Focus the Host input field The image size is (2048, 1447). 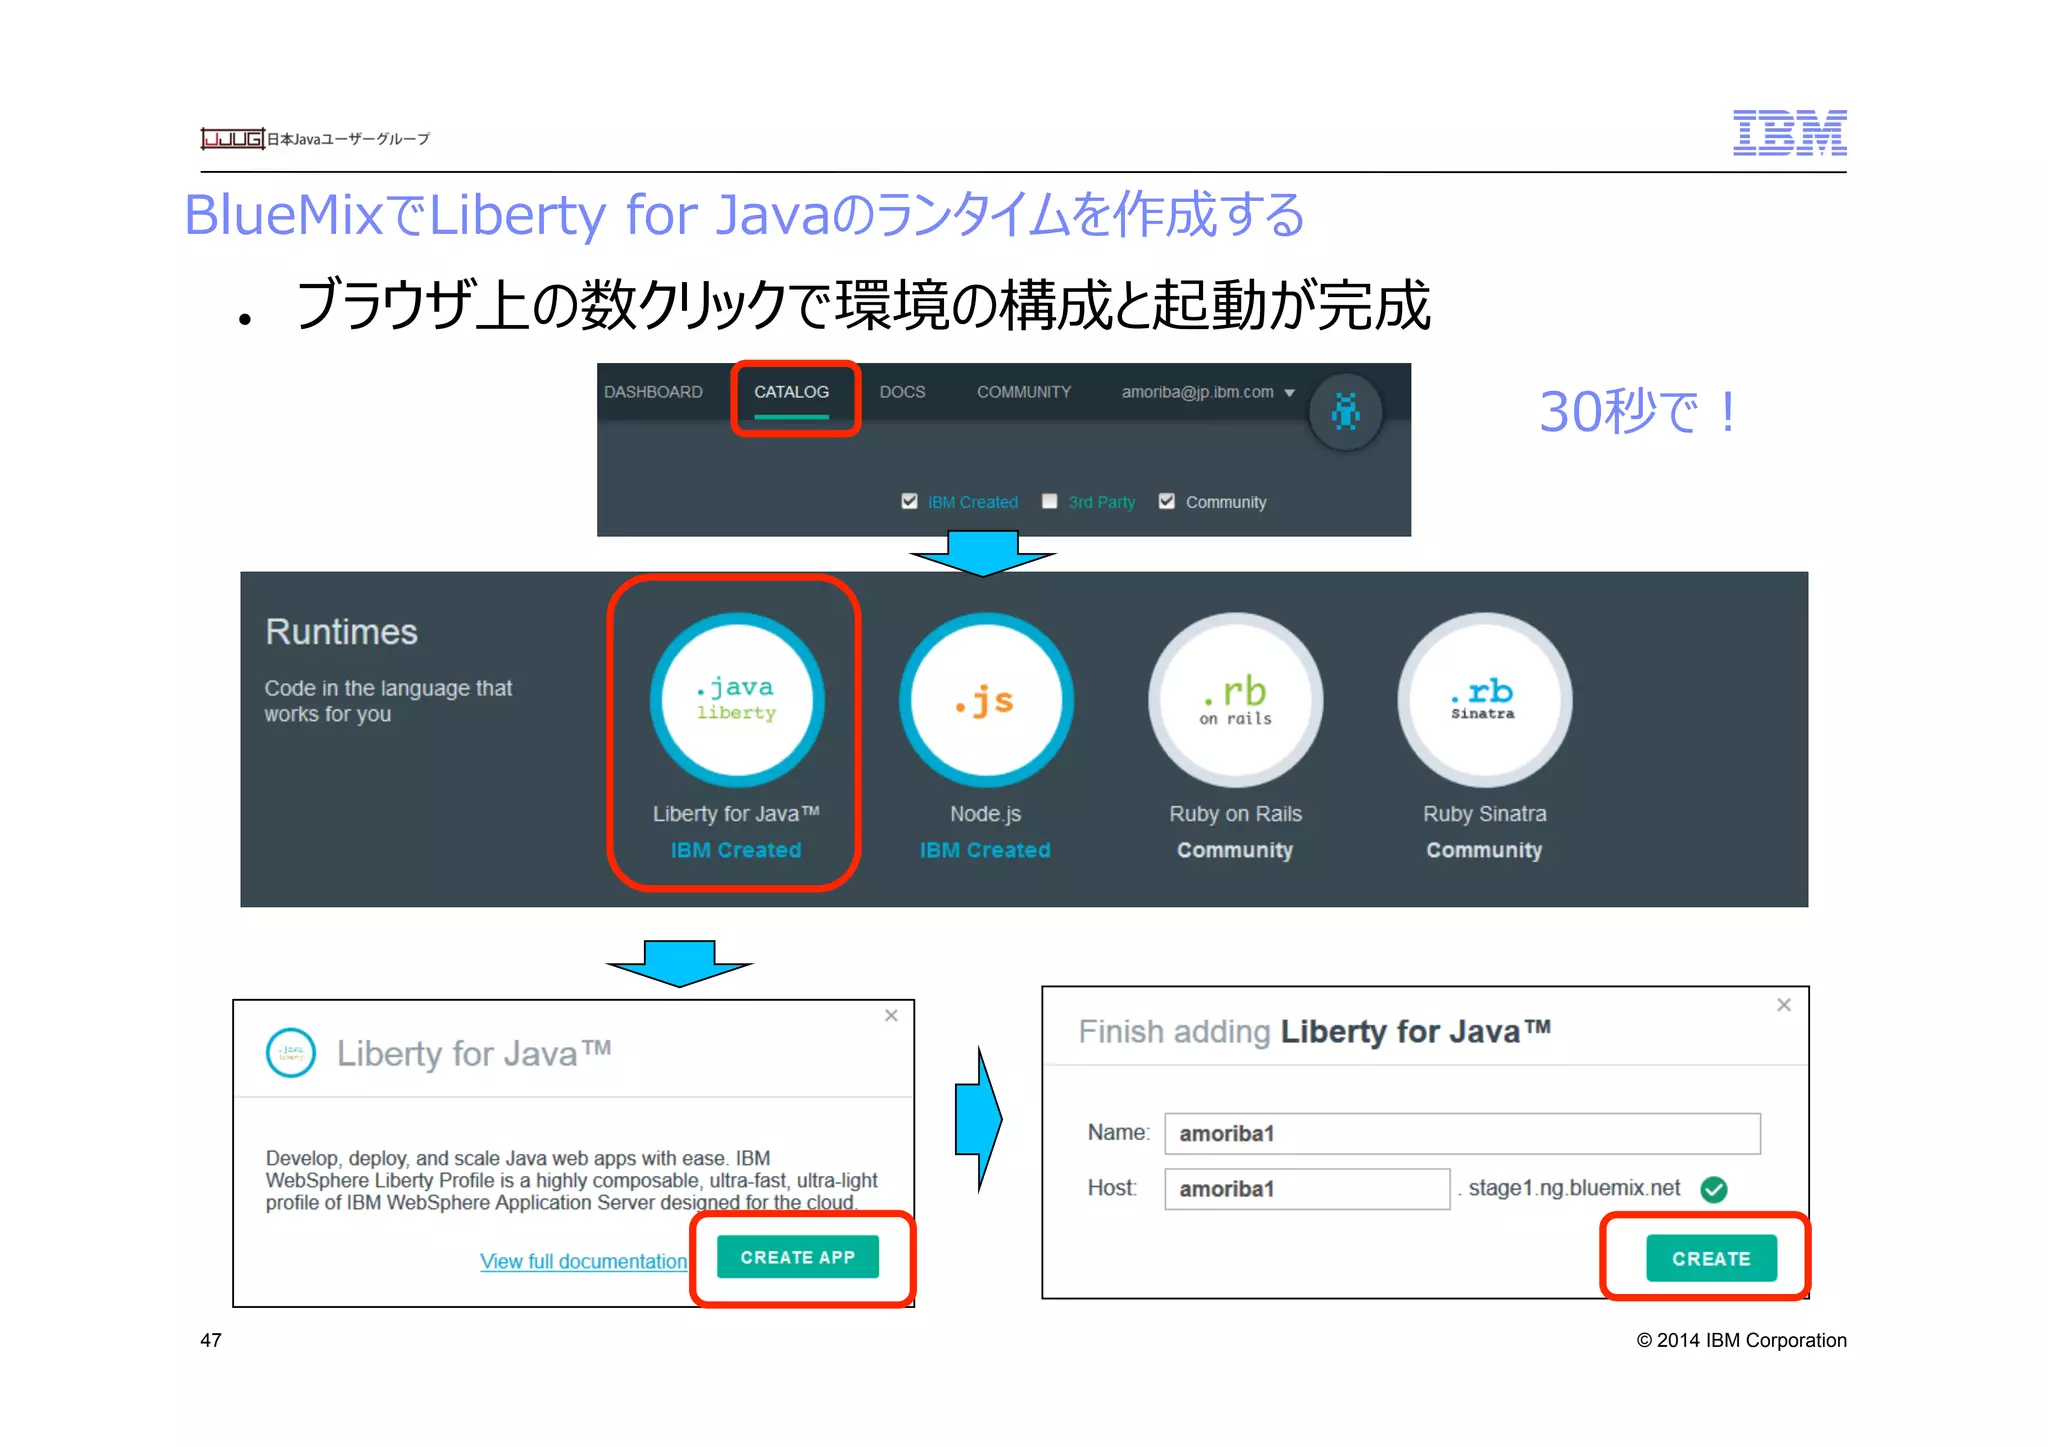[x=1307, y=1189]
